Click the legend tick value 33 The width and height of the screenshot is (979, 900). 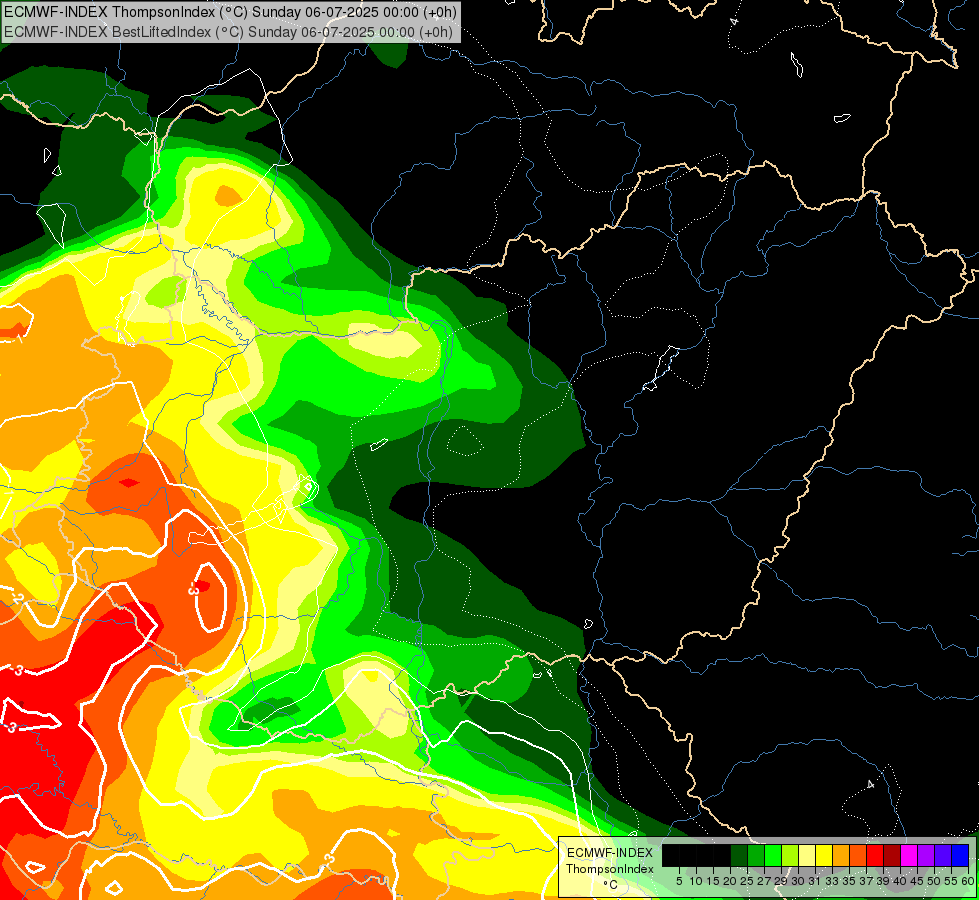(x=832, y=881)
